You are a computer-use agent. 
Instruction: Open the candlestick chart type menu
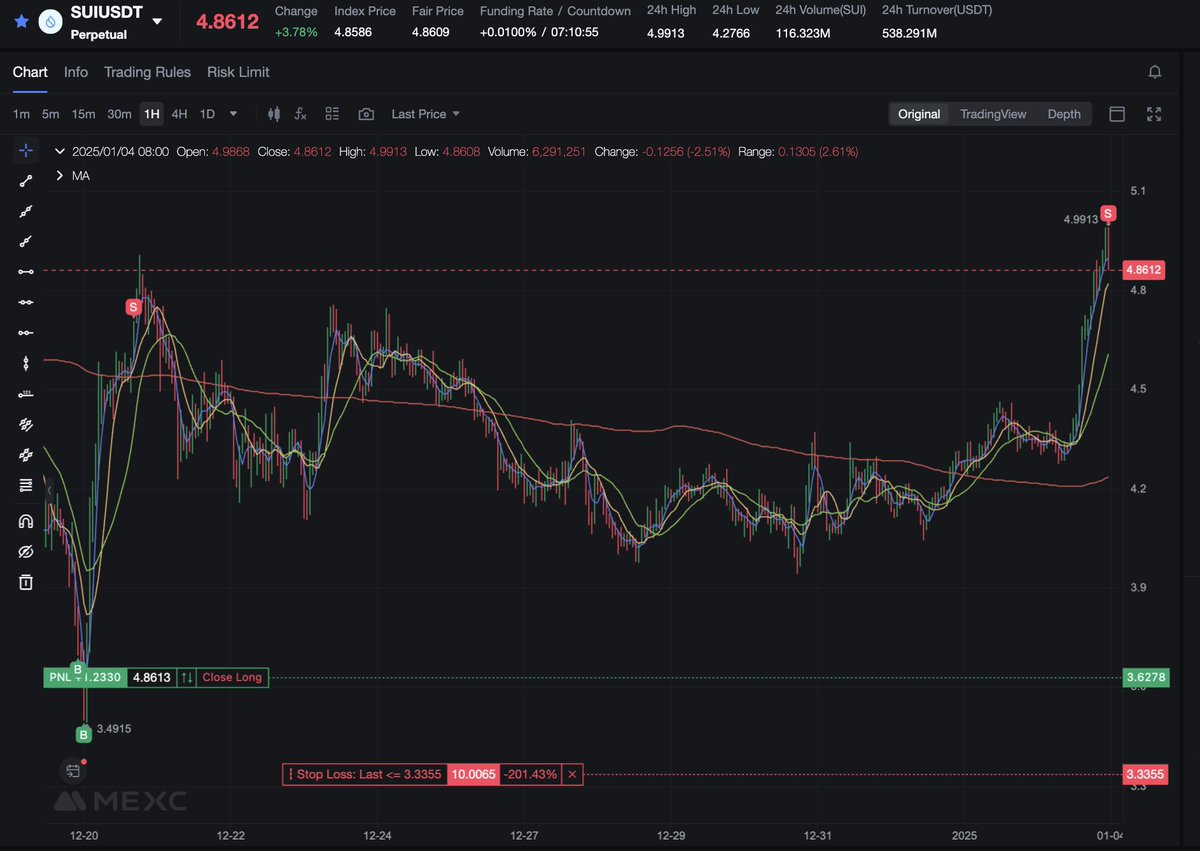(274, 114)
